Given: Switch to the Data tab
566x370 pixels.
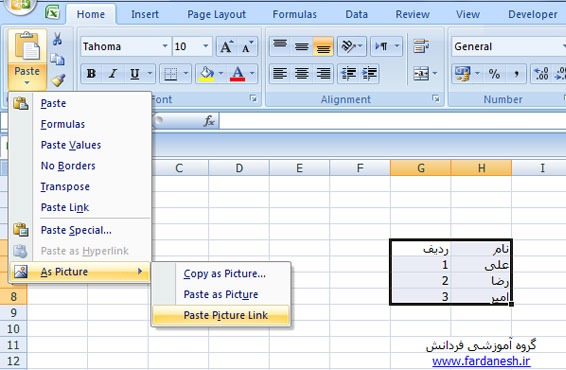Looking at the screenshot, I should click(357, 14).
